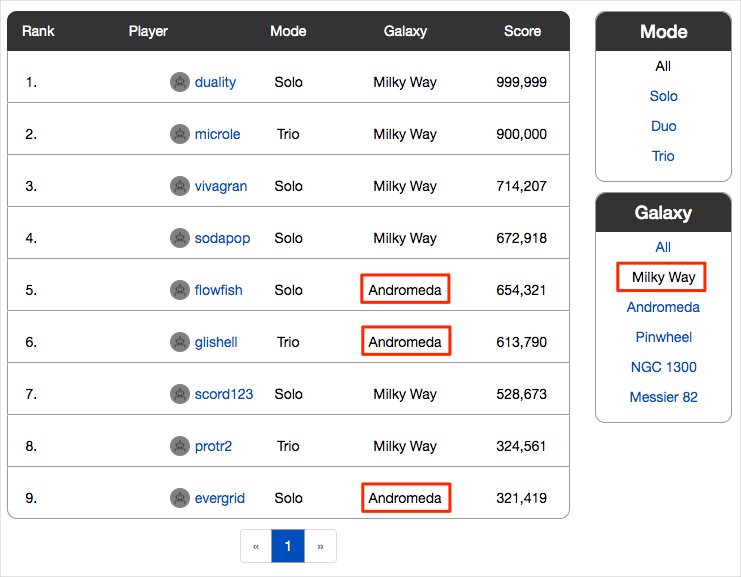
Task: Open glishell's profile link
Action: 216,342
